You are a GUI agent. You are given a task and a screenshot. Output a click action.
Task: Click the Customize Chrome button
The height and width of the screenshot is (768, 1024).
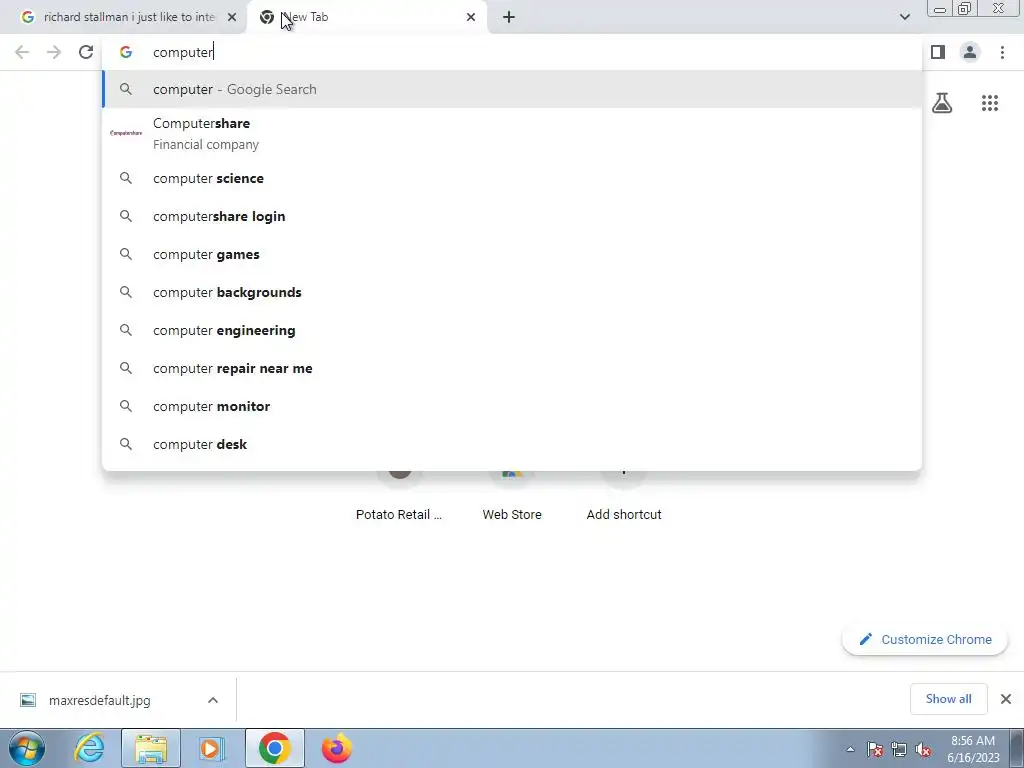click(925, 639)
